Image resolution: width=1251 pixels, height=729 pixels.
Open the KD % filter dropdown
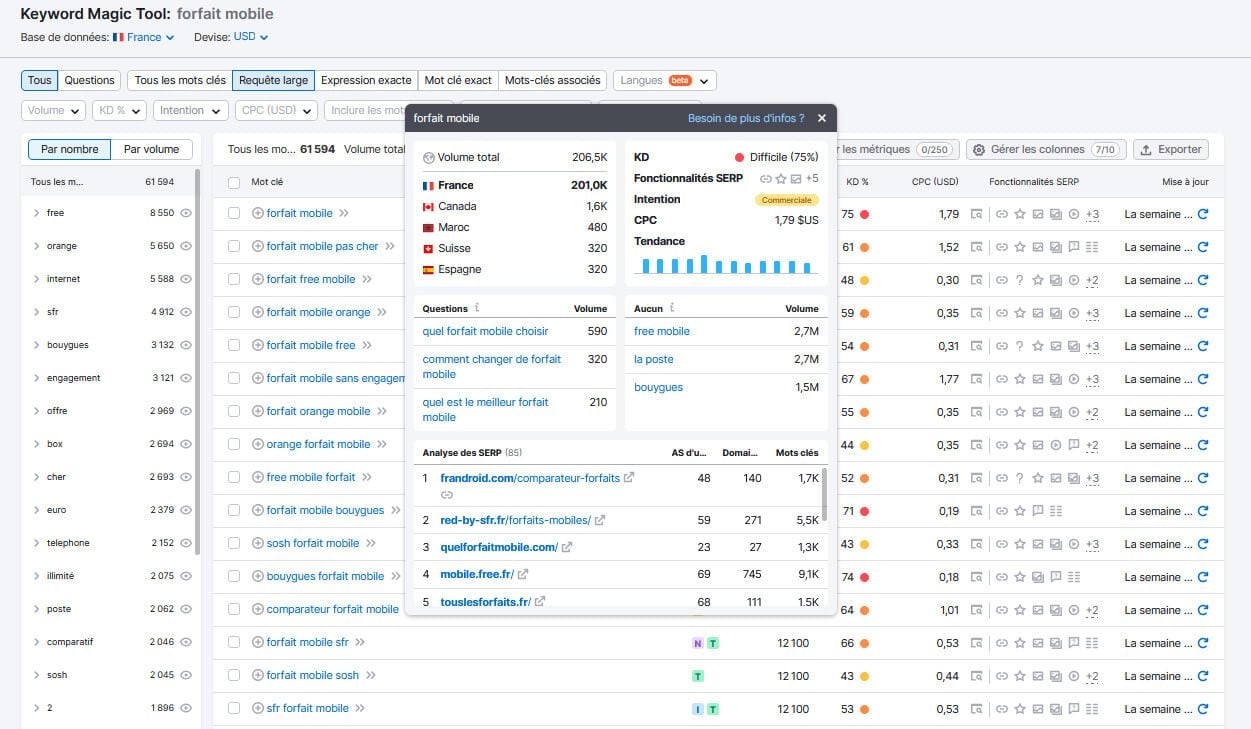119,110
